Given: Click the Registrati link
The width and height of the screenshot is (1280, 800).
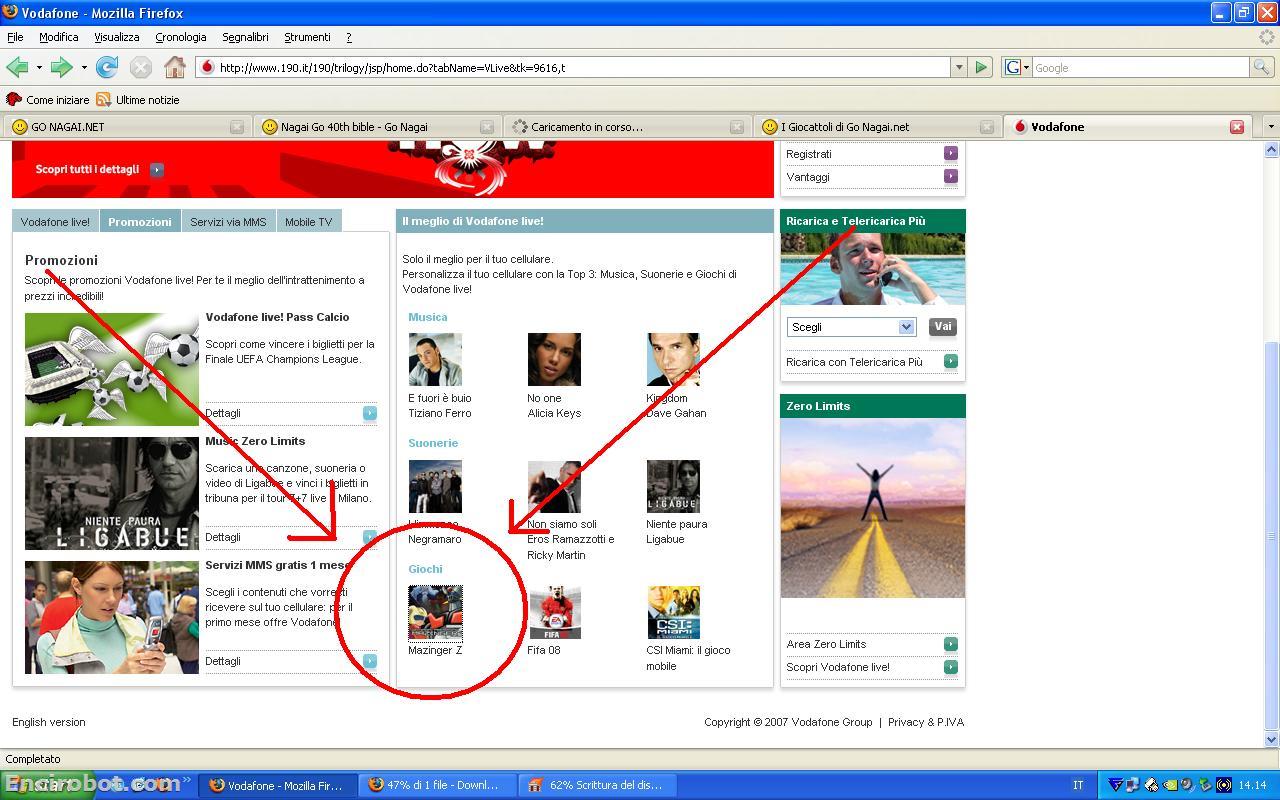Looking at the screenshot, I should tap(809, 154).
